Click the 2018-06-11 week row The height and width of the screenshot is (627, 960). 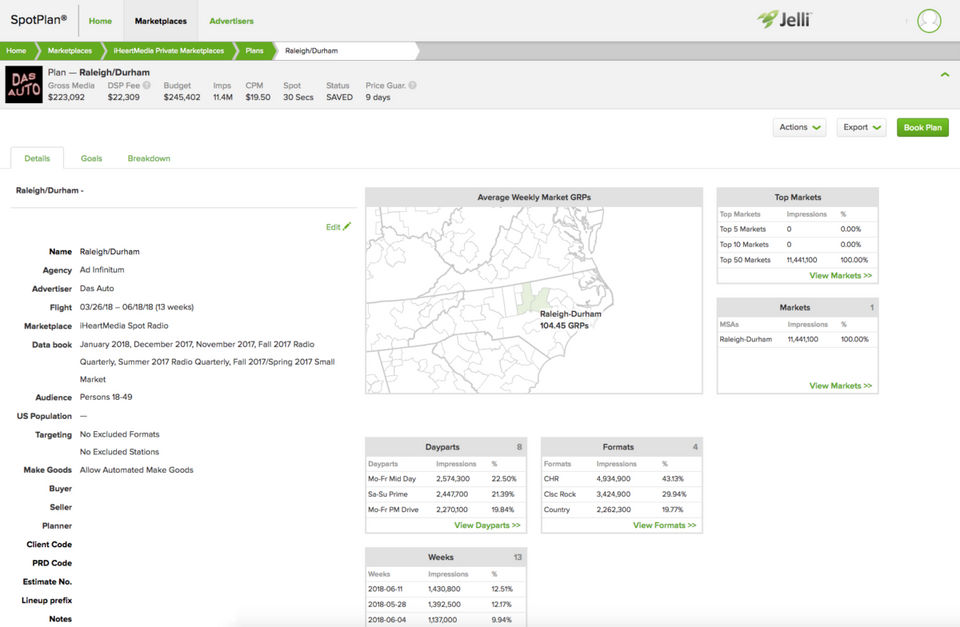[x=446, y=589]
